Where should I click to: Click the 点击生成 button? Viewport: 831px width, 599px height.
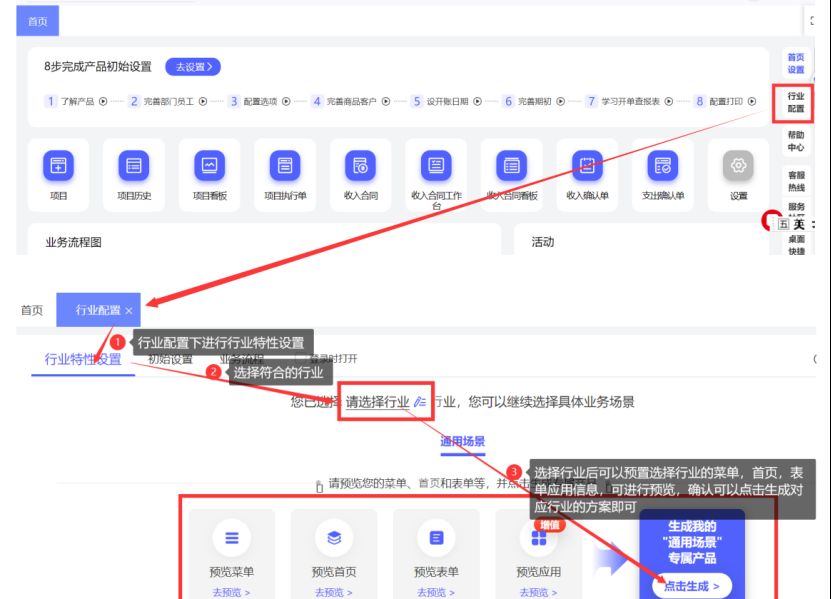pyautogui.click(x=691, y=586)
